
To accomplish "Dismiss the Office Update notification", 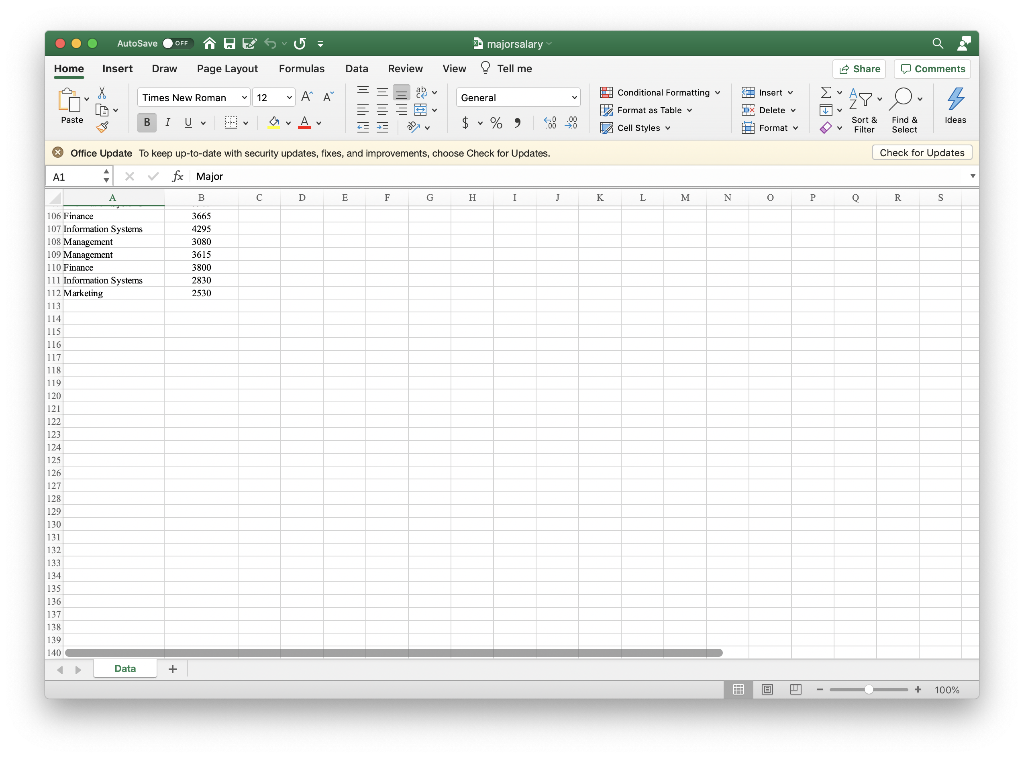I will click(57, 152).
